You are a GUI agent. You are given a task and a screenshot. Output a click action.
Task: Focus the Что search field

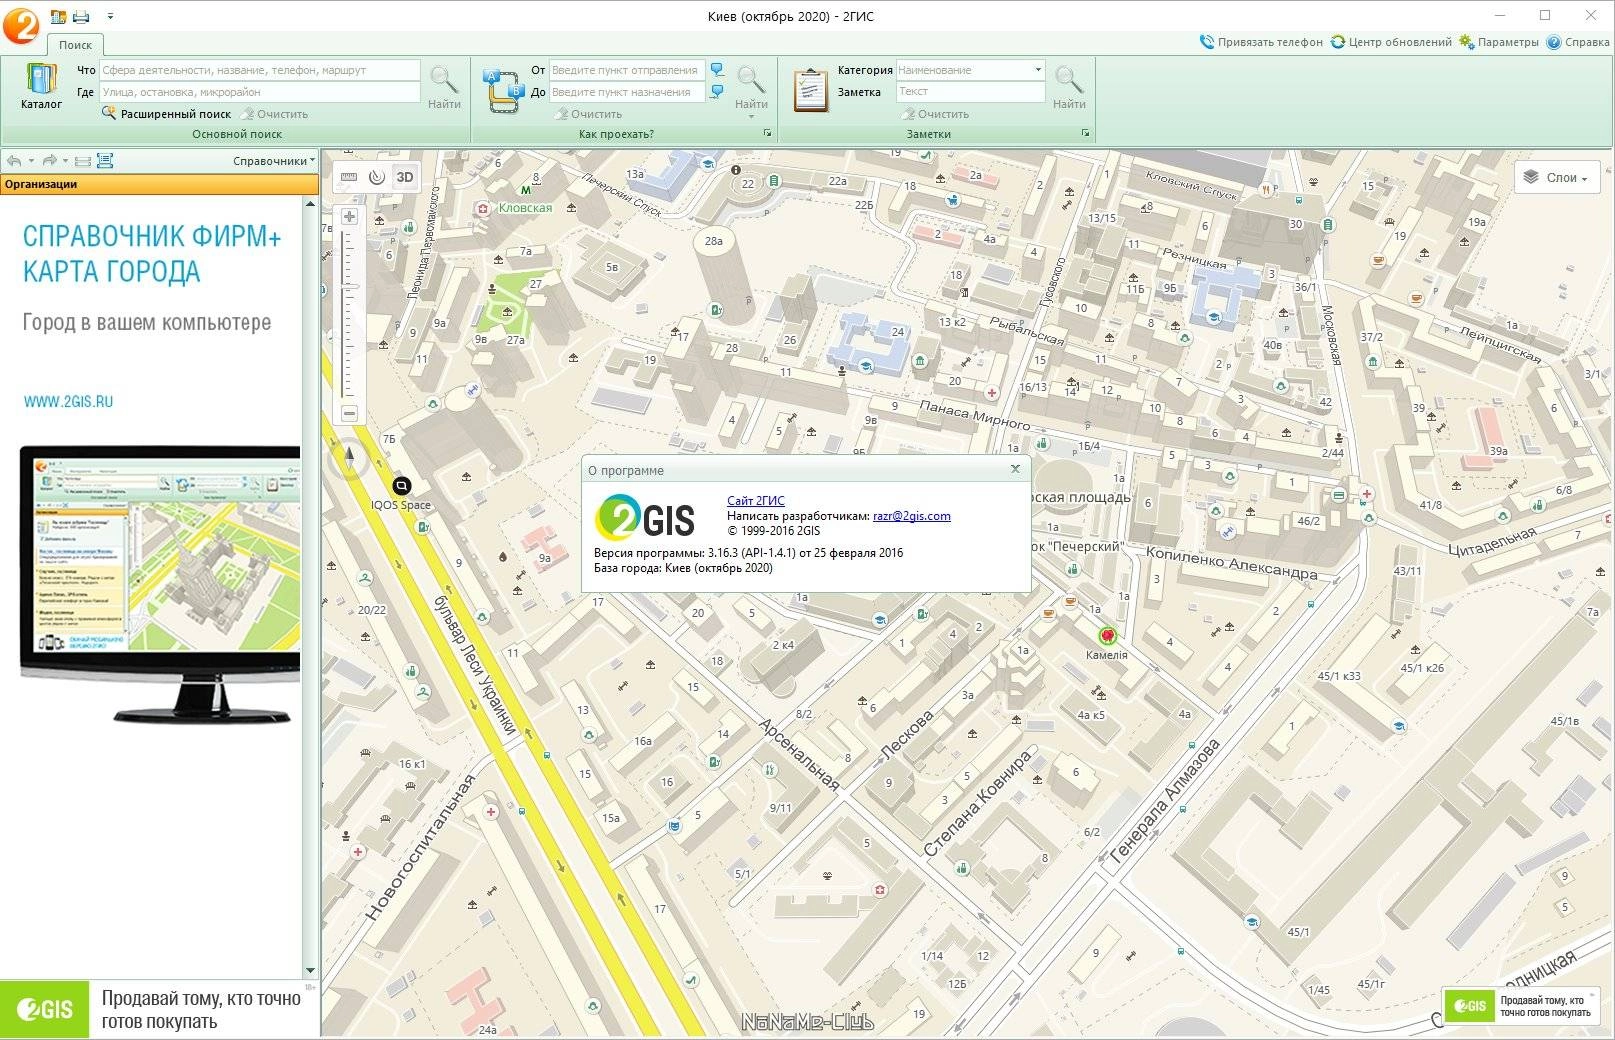tap(260, 70)
